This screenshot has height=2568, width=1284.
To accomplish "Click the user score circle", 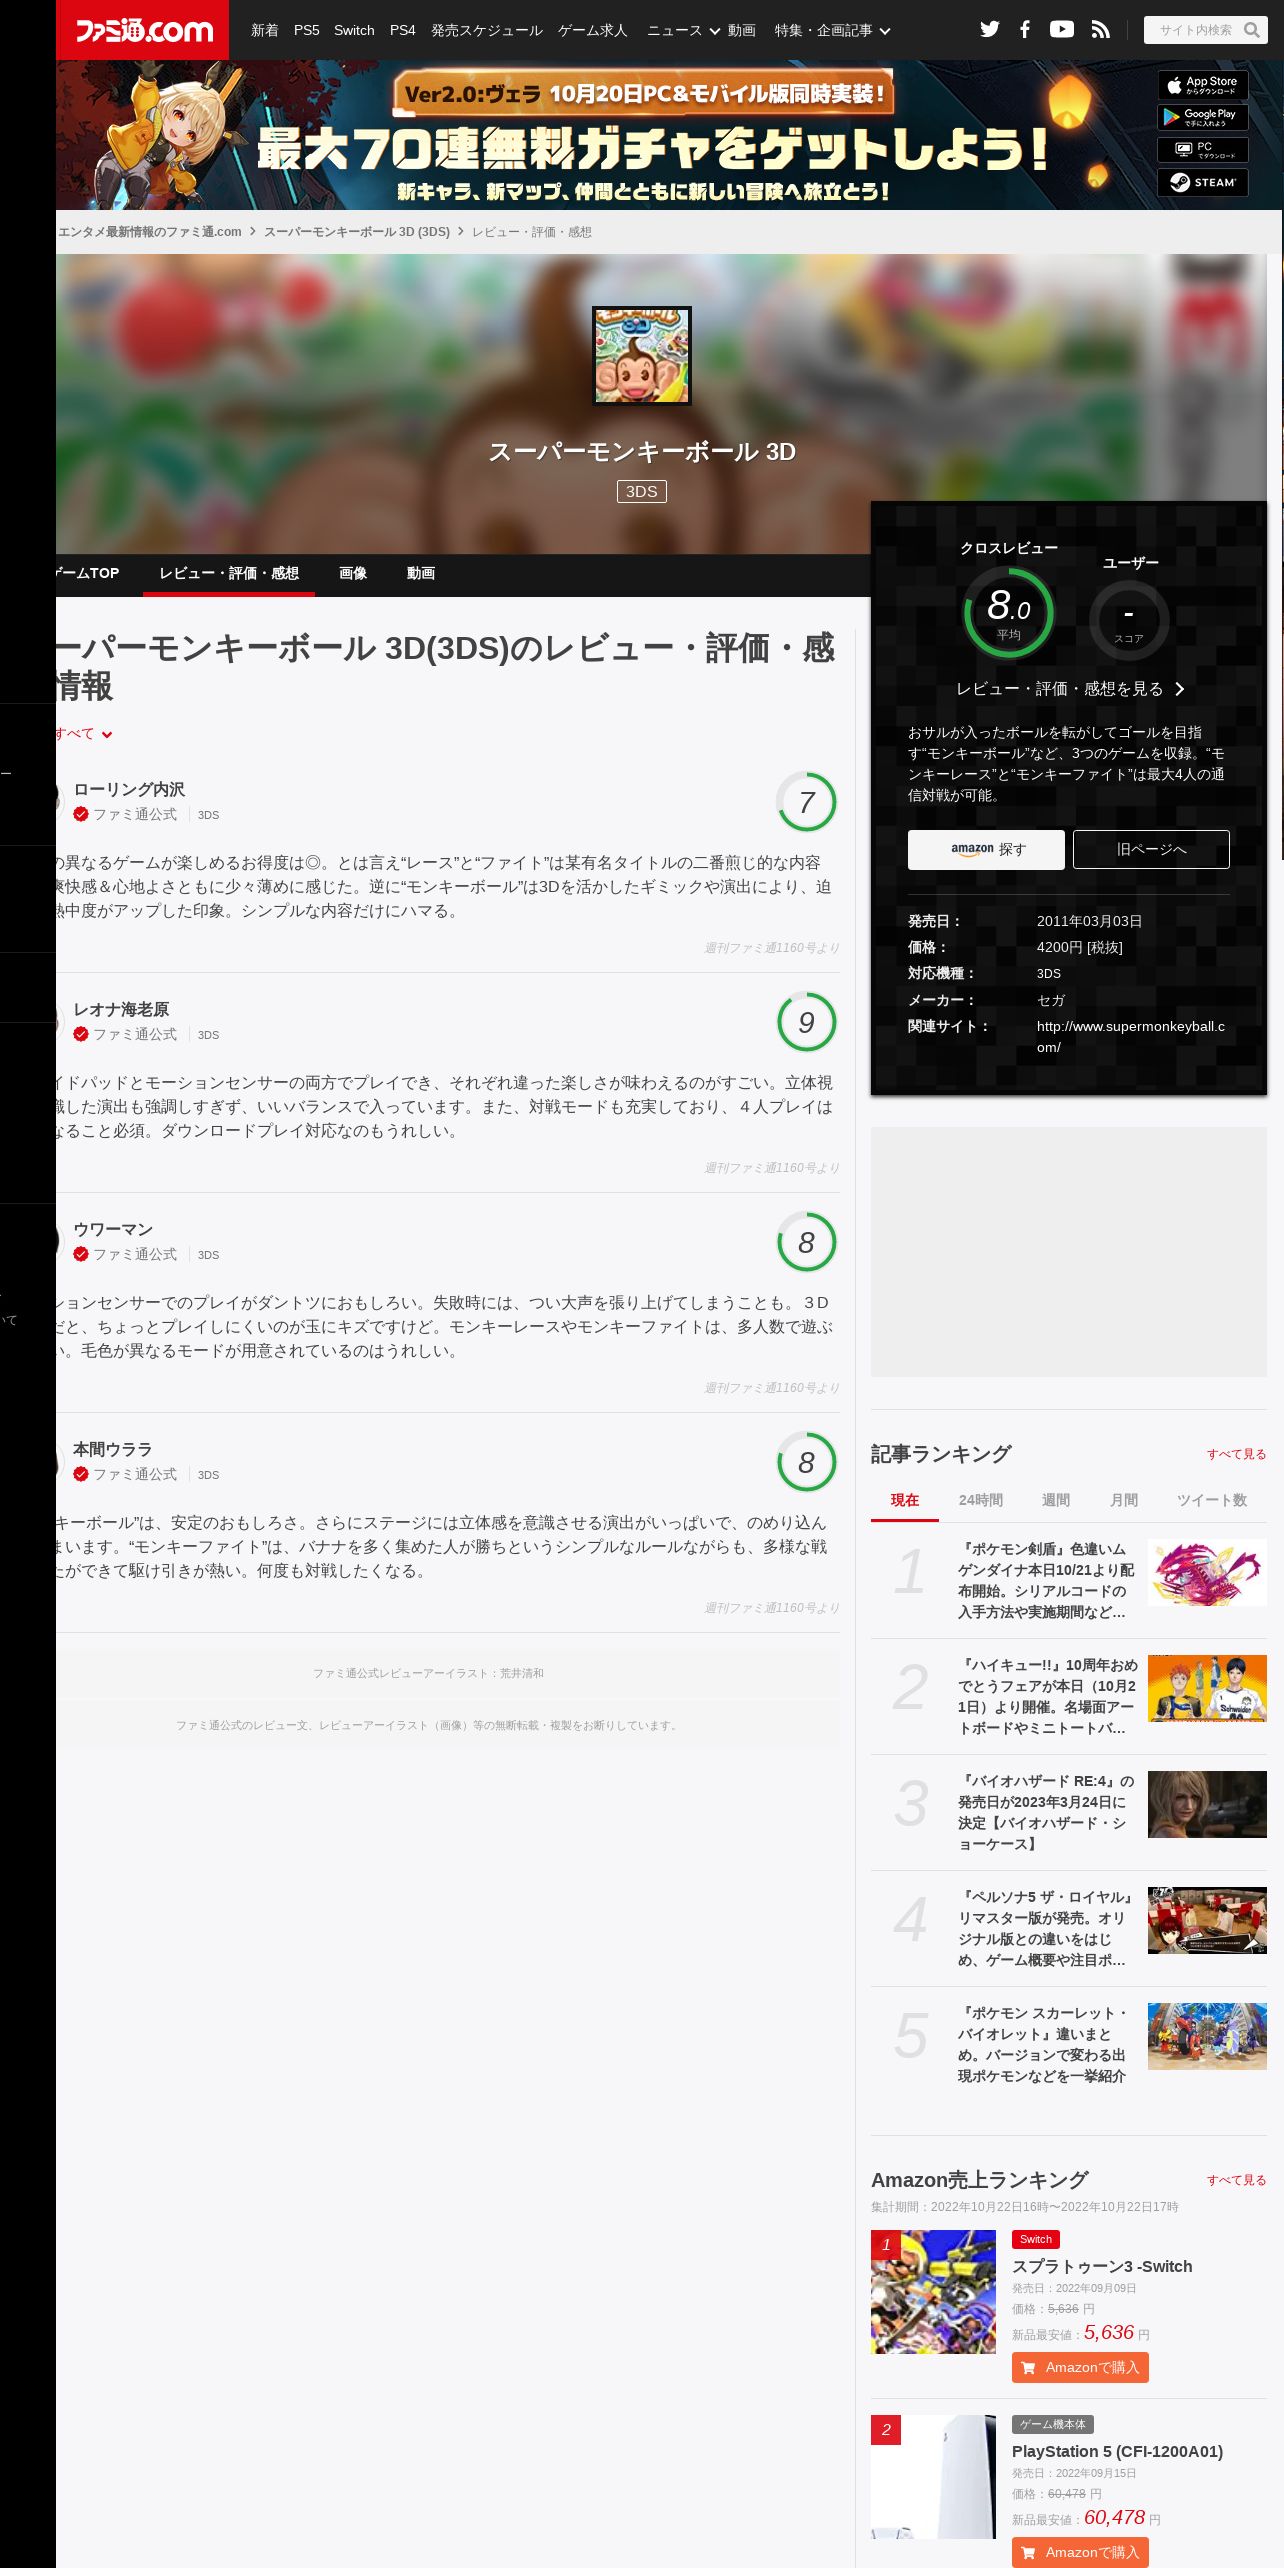I will pos(1129,620).
